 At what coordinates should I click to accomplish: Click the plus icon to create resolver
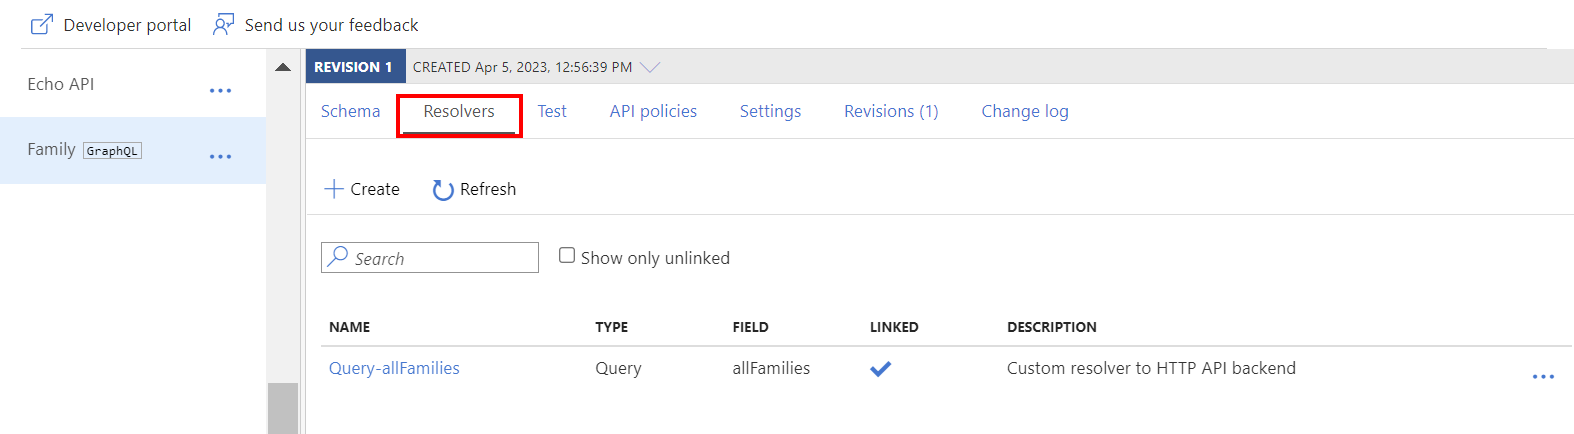(334, 189)
